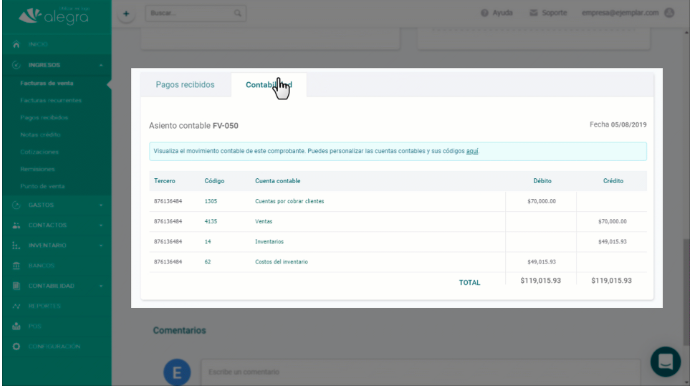Image resolution: width=694 pixels, height=388 pixels.
Task: Click the search magnifier icon
Action: [238, 13]
